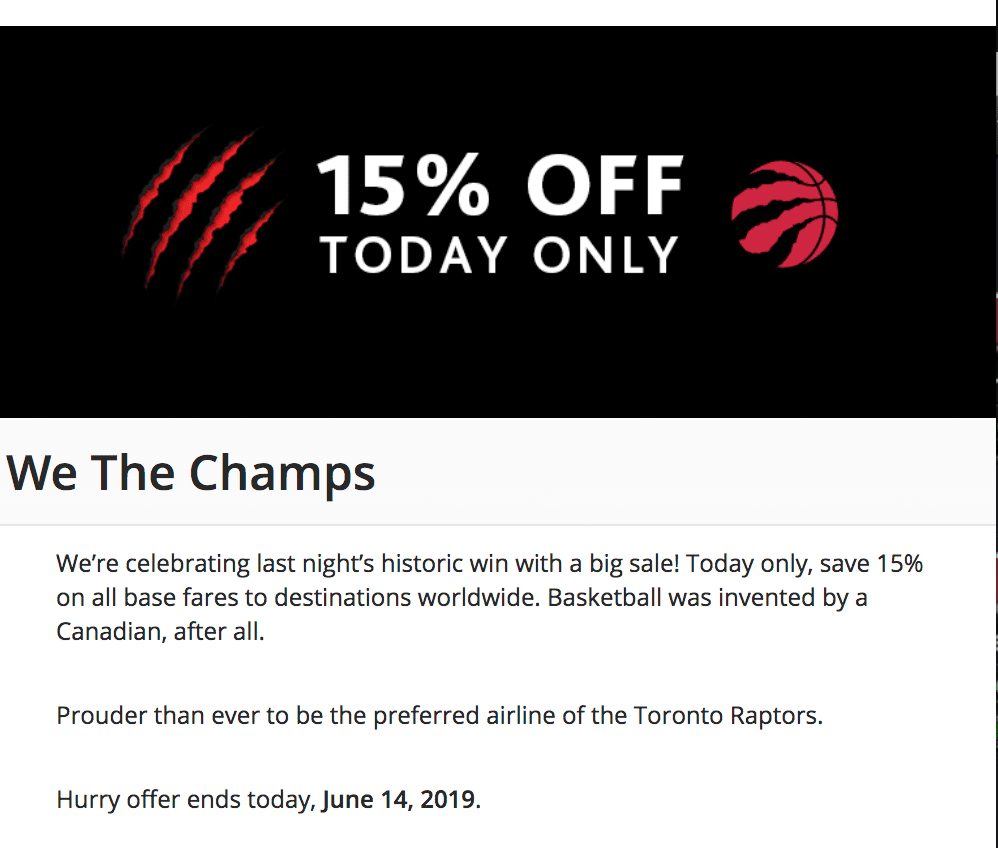Click 'Hurry offer ends today' text
Screen dimensions: 998x848
tap(184, 799)
